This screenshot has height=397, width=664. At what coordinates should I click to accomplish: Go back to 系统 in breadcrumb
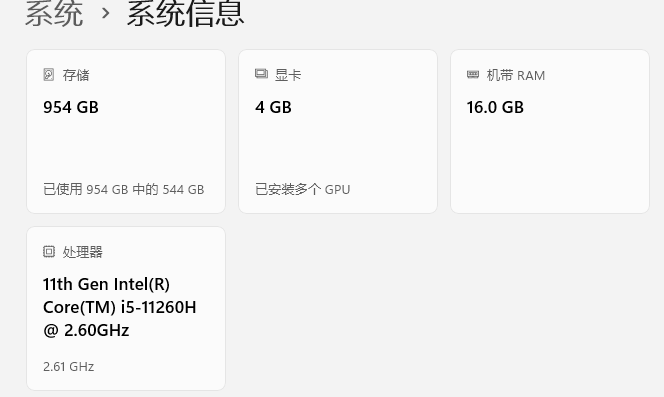54,14
